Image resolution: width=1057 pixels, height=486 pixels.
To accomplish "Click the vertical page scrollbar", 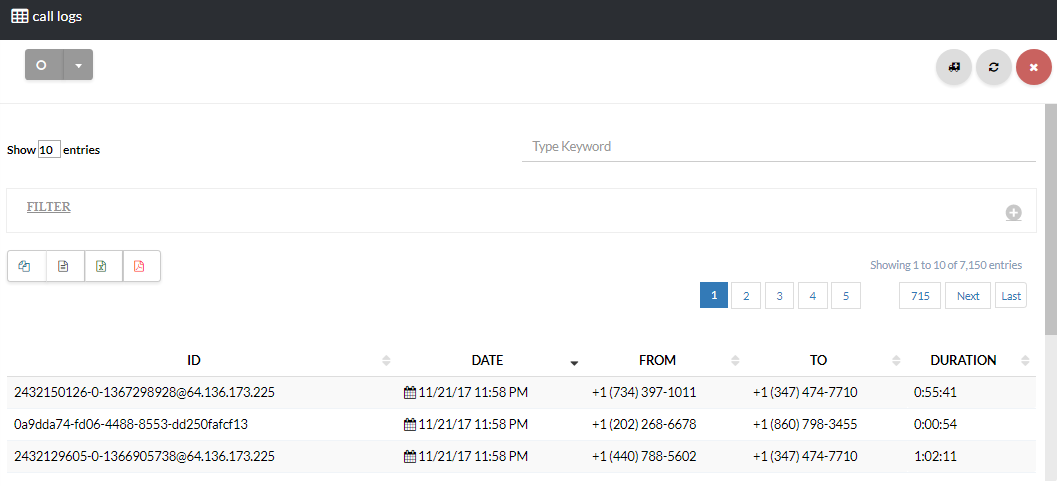I will [1050, 220].
